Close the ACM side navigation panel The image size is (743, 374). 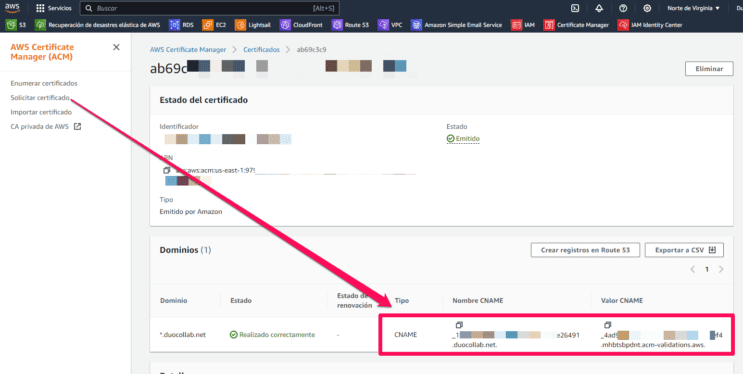[116, 47]
